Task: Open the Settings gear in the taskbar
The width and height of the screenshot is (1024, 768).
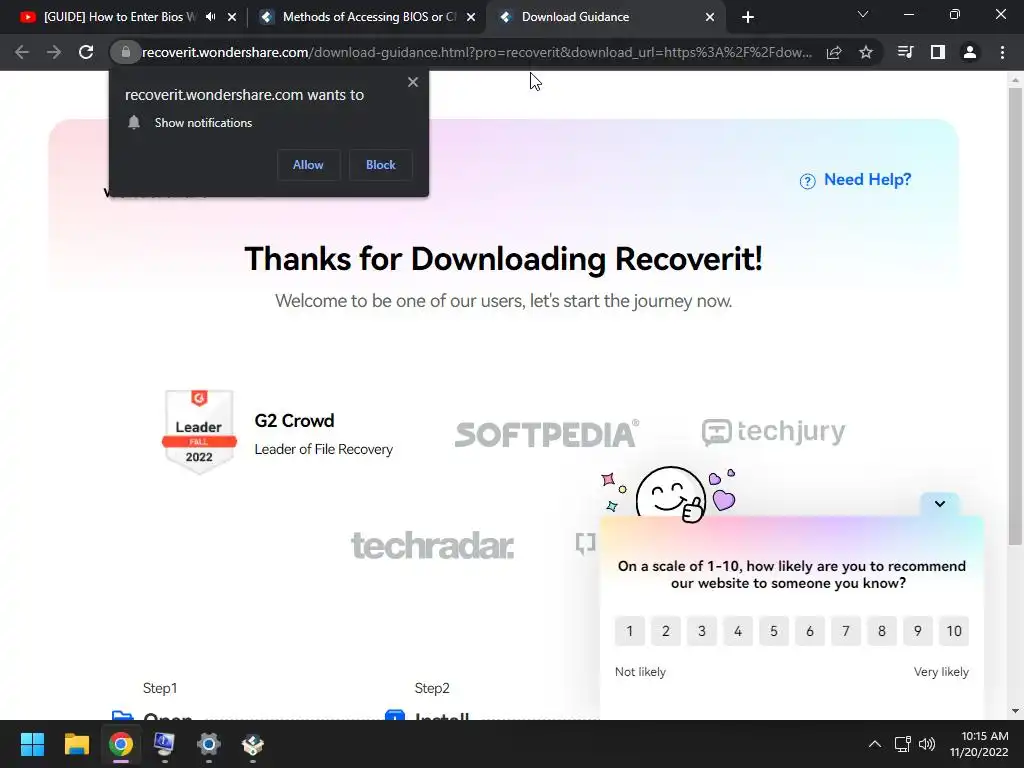Action: pyautogui.click(x=209, y=744)
